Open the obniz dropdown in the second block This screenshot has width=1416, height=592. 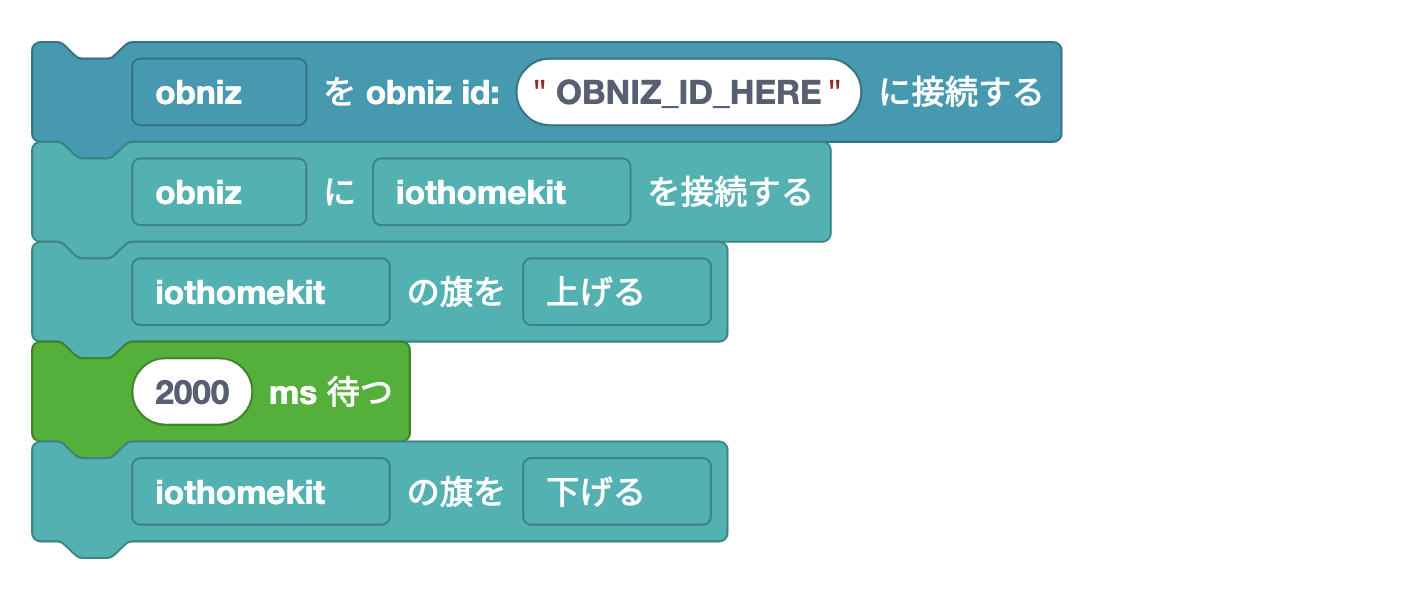219,192
